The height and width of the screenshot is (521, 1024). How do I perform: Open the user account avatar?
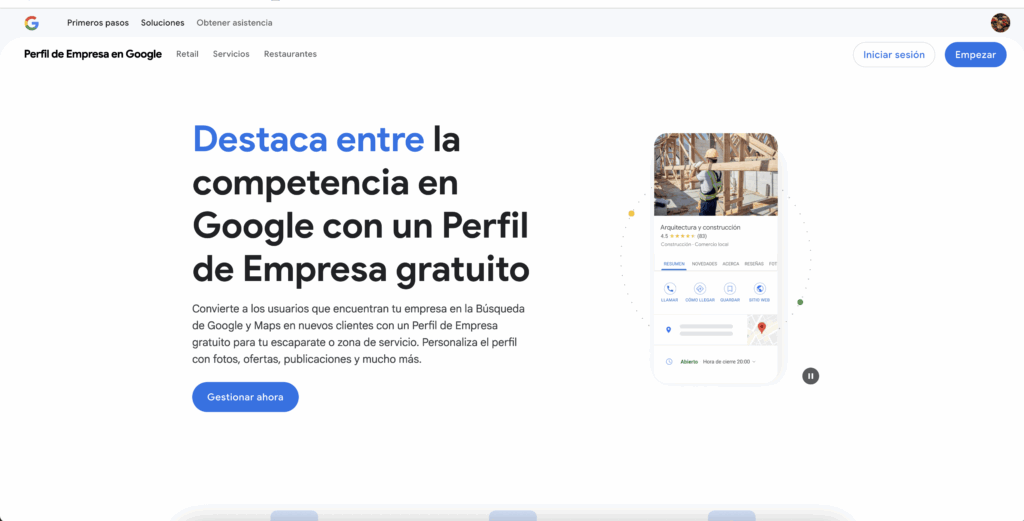1000,23
